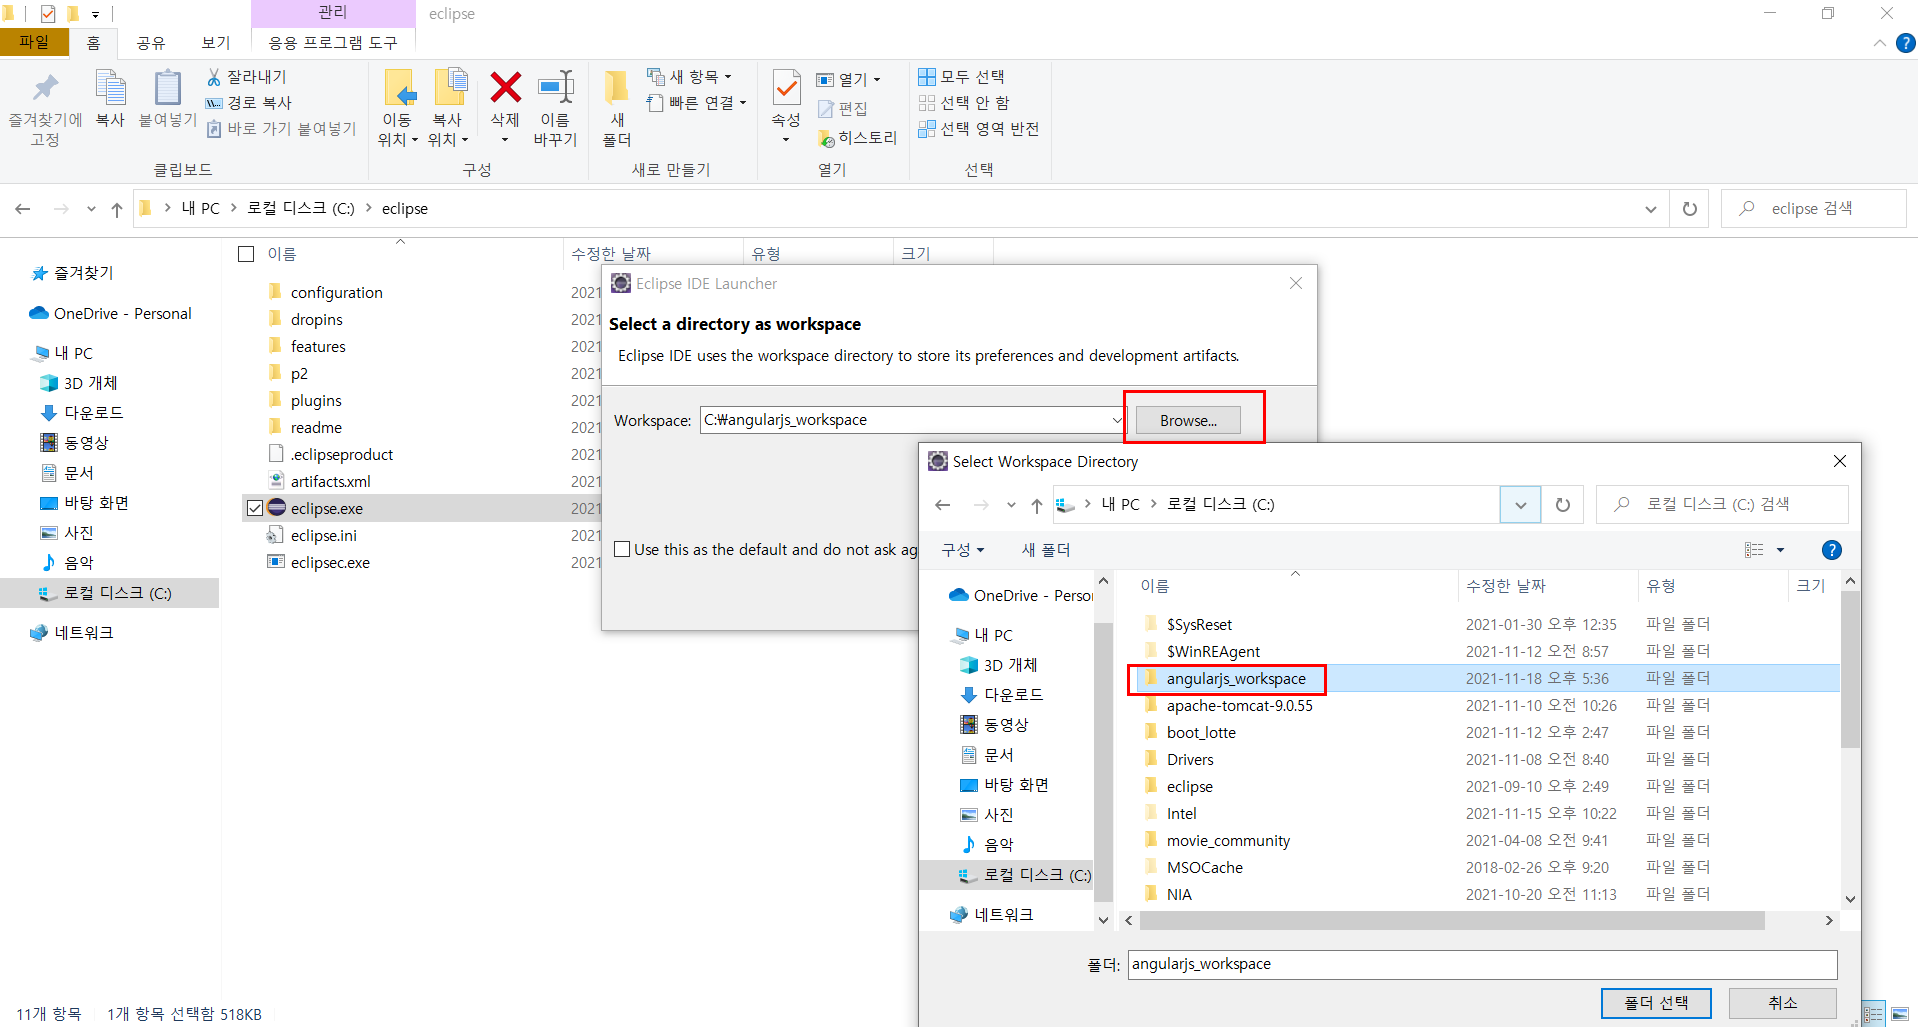Refresh the eclipse folder view

[1690, 209]
